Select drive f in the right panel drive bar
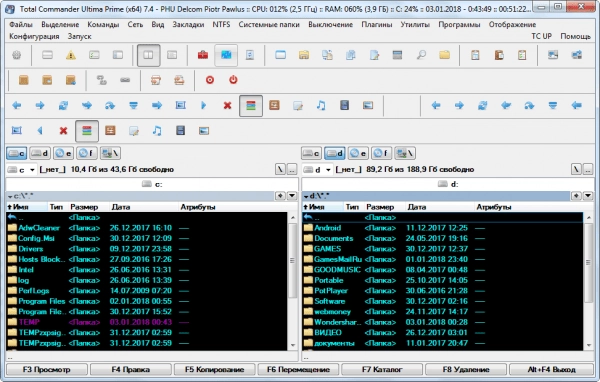This screenshot has height=382, width=600. click(x=382, y=153)
